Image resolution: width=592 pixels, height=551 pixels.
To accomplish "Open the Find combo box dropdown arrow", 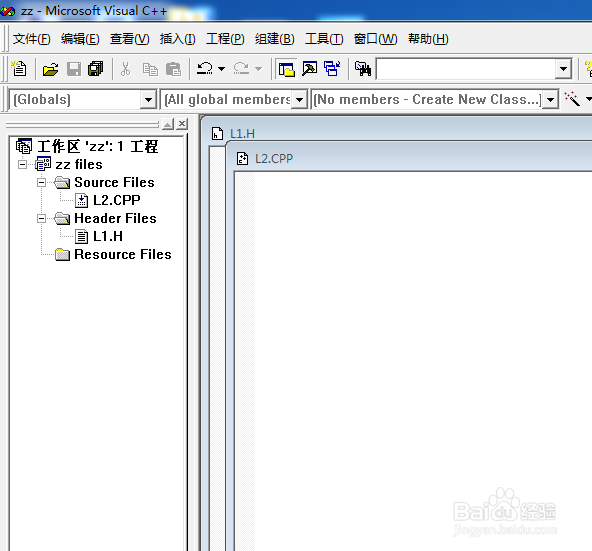I will [563, 69].
